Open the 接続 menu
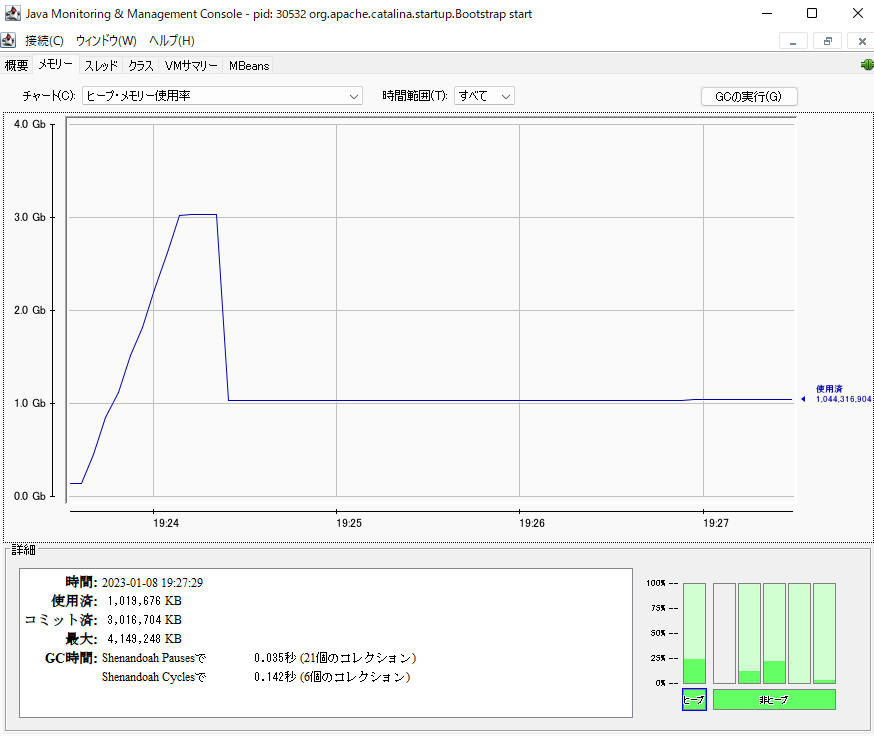Viewport: 874px width, 736px height. click(44, 41)
